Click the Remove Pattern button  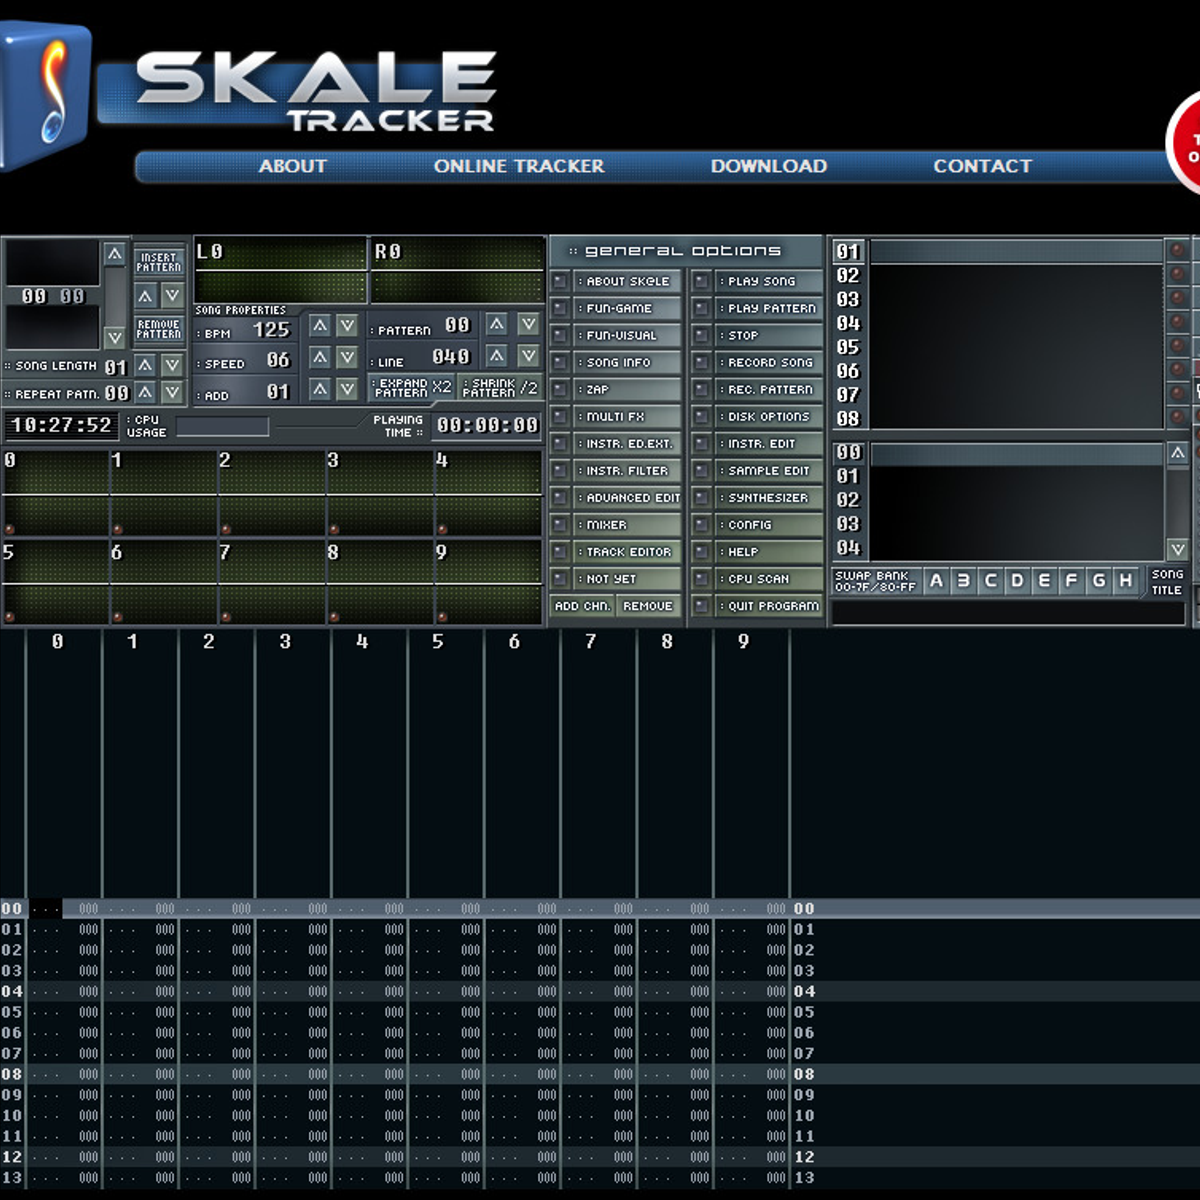coord(159,329)
